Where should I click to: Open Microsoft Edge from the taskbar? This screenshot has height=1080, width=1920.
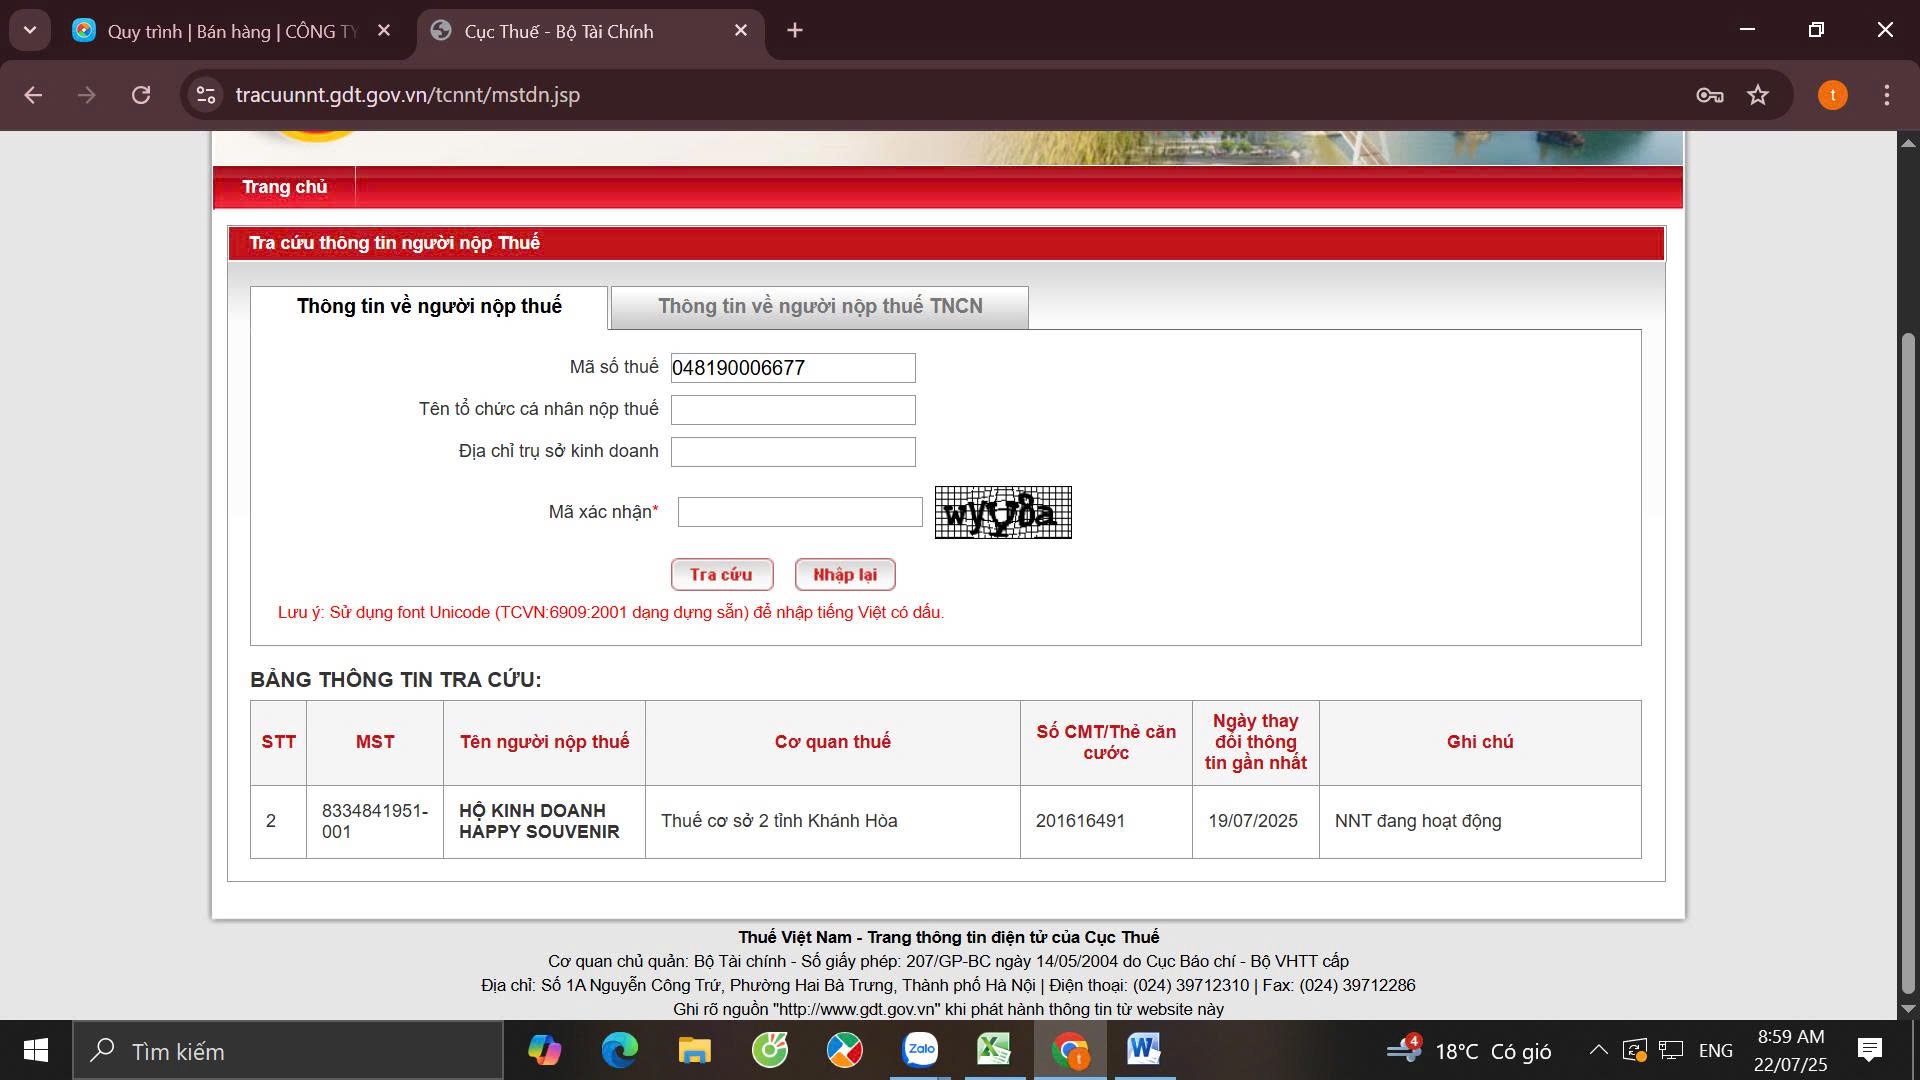point(620,1050)
